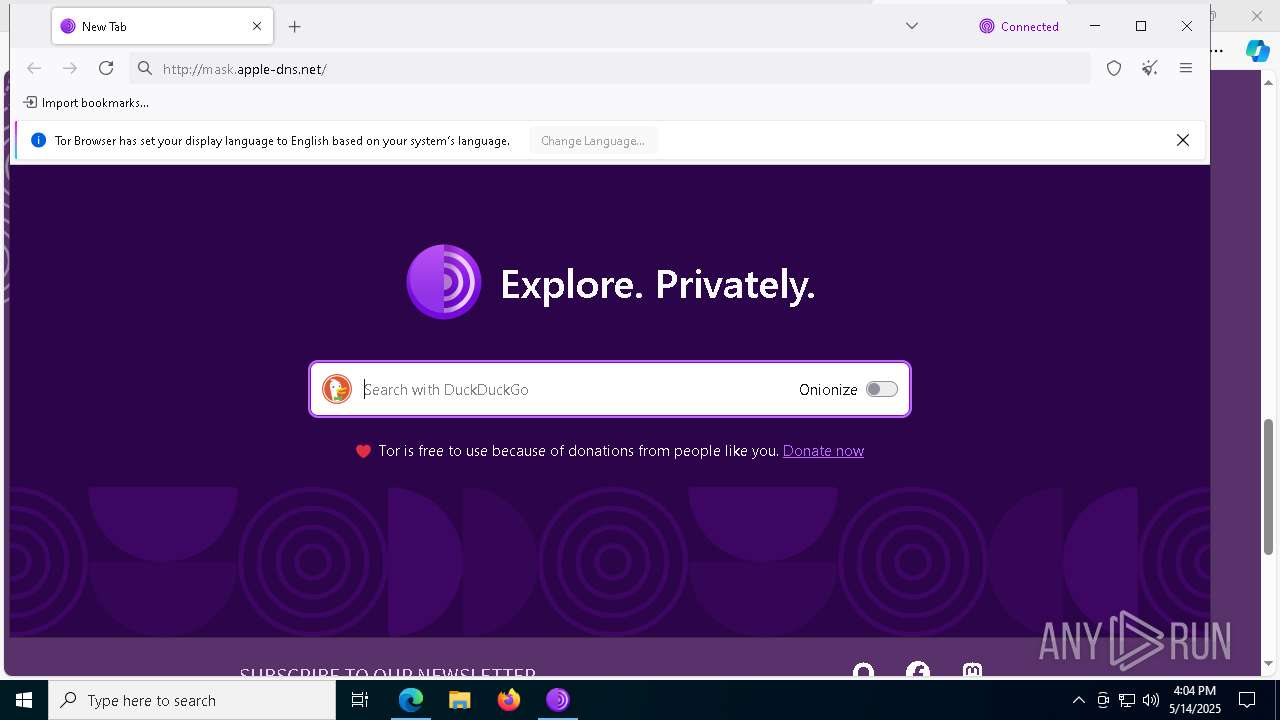Screen dimensions: 1280x720
Task: Maximize the Tor Browser window
Action: [1141, 26]
